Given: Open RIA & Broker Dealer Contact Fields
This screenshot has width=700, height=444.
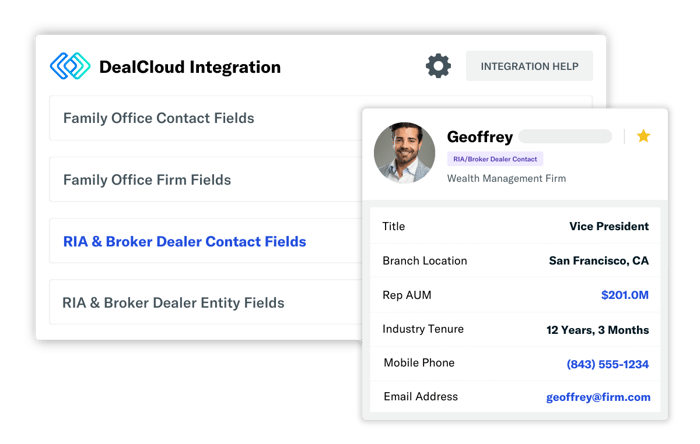Looking at the screenshot, I should pos(206,241).
